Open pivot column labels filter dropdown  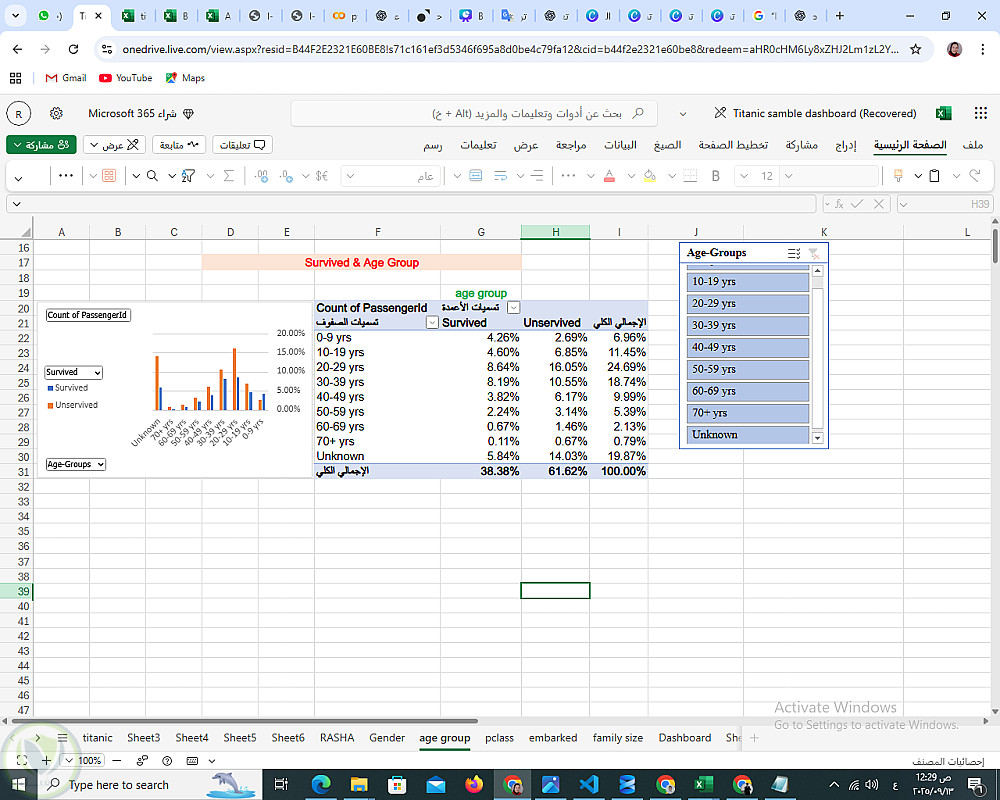point(513,307)
